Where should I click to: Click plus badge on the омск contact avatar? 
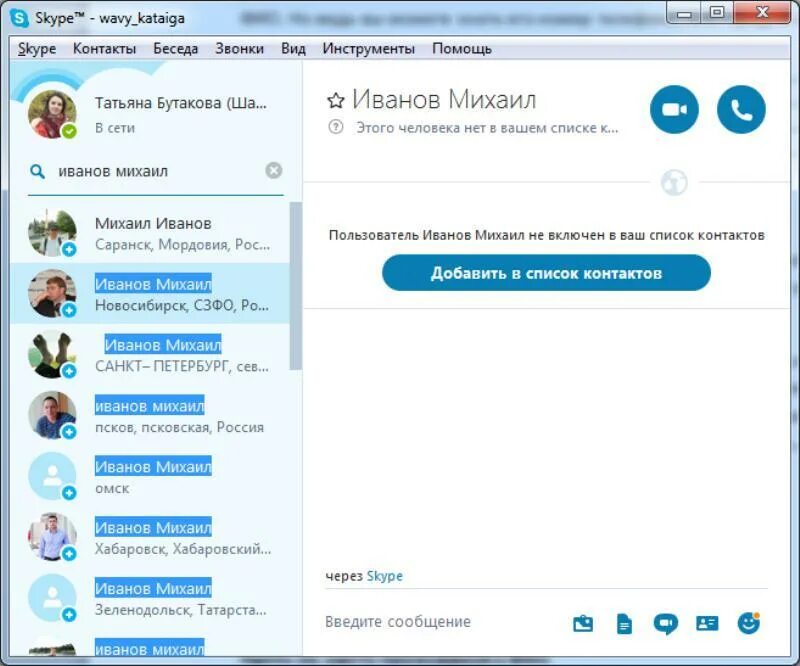coord(69,493)
